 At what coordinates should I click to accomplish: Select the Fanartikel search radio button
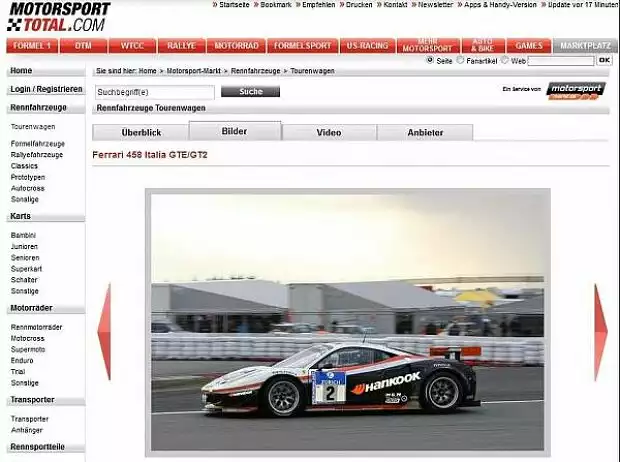[x=460, y=60]
